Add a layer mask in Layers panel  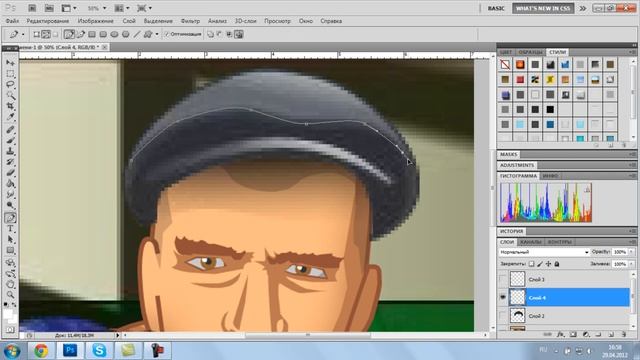(x=573, y=335)
